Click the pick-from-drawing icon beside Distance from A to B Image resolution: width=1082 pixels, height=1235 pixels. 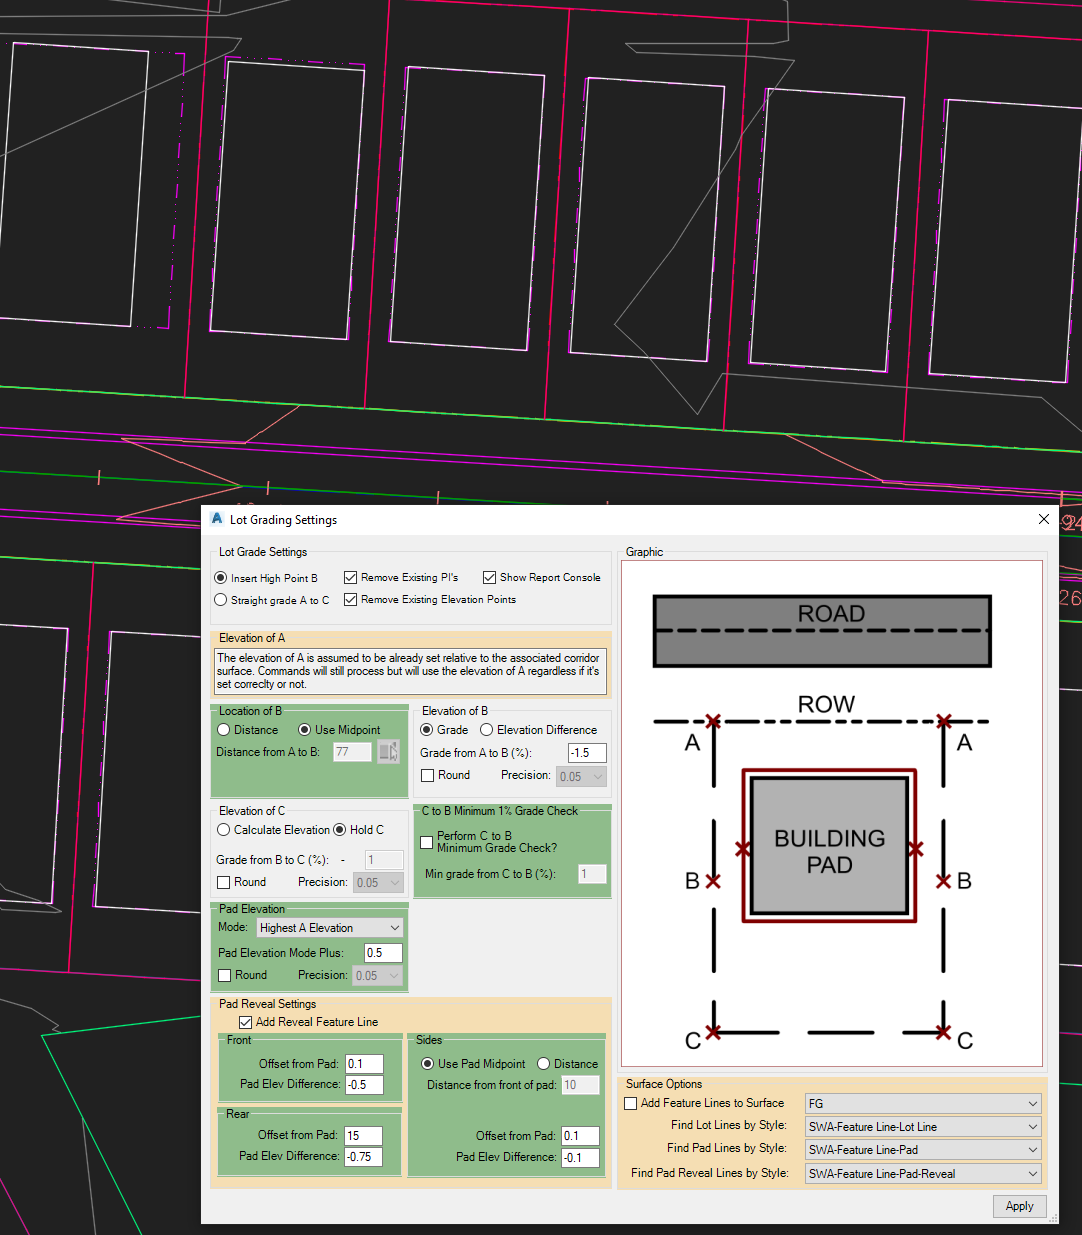pos(389,752)
